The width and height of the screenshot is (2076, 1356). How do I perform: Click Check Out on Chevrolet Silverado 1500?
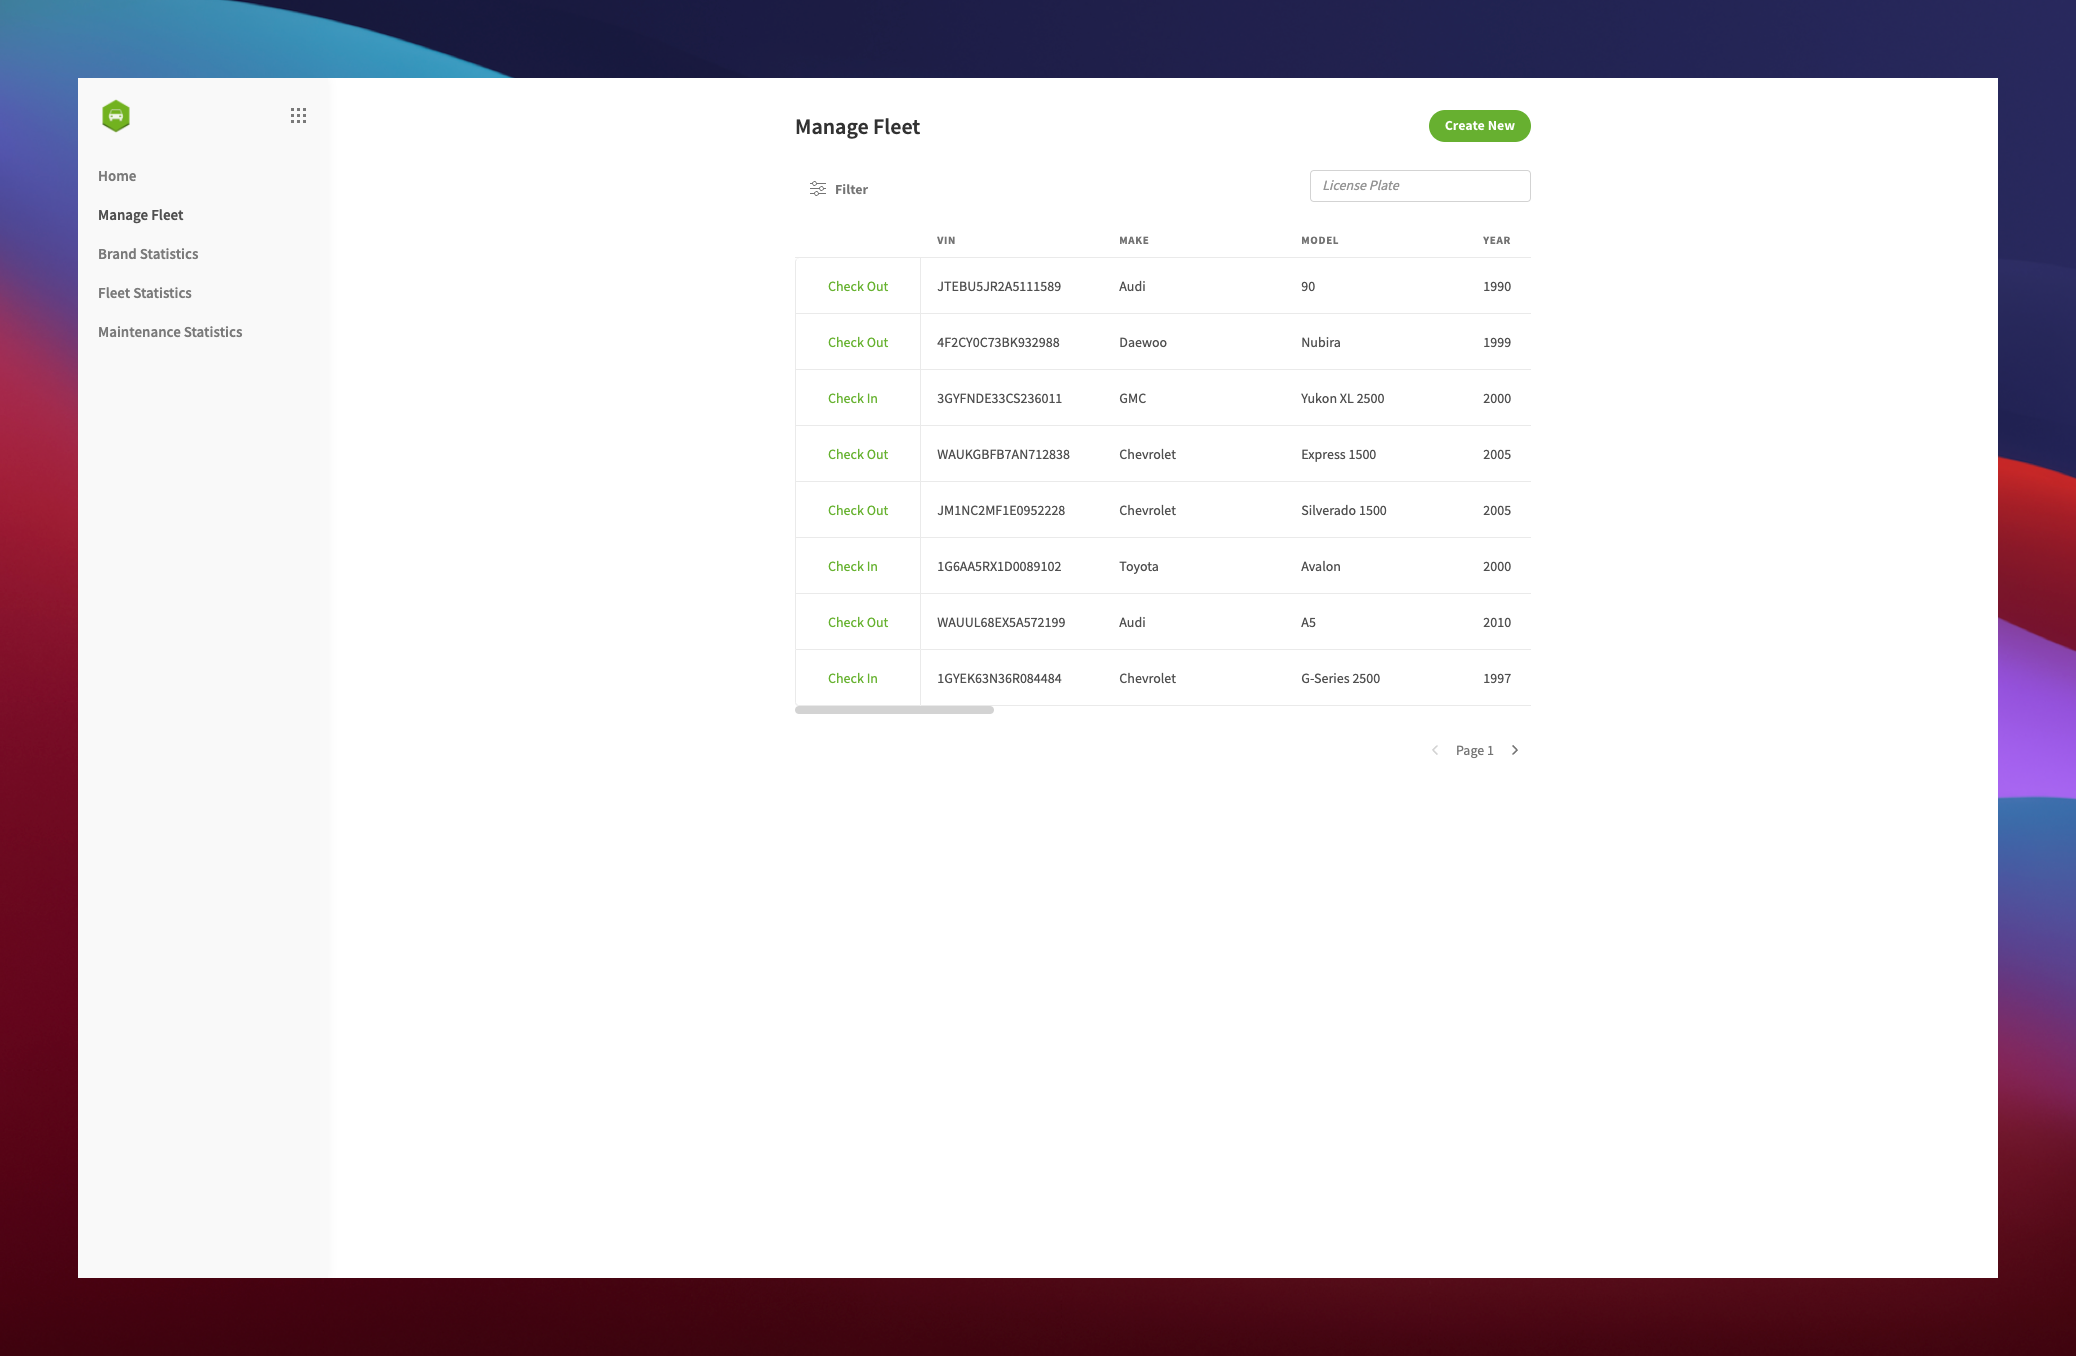858,510
